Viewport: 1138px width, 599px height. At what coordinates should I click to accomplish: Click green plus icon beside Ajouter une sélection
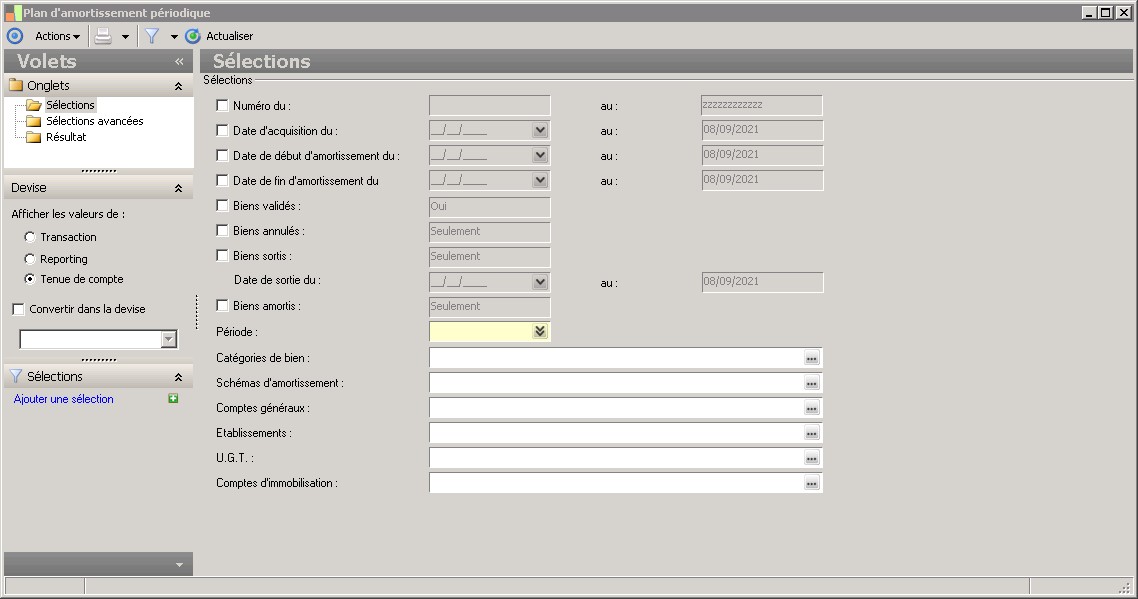(173, 399)
